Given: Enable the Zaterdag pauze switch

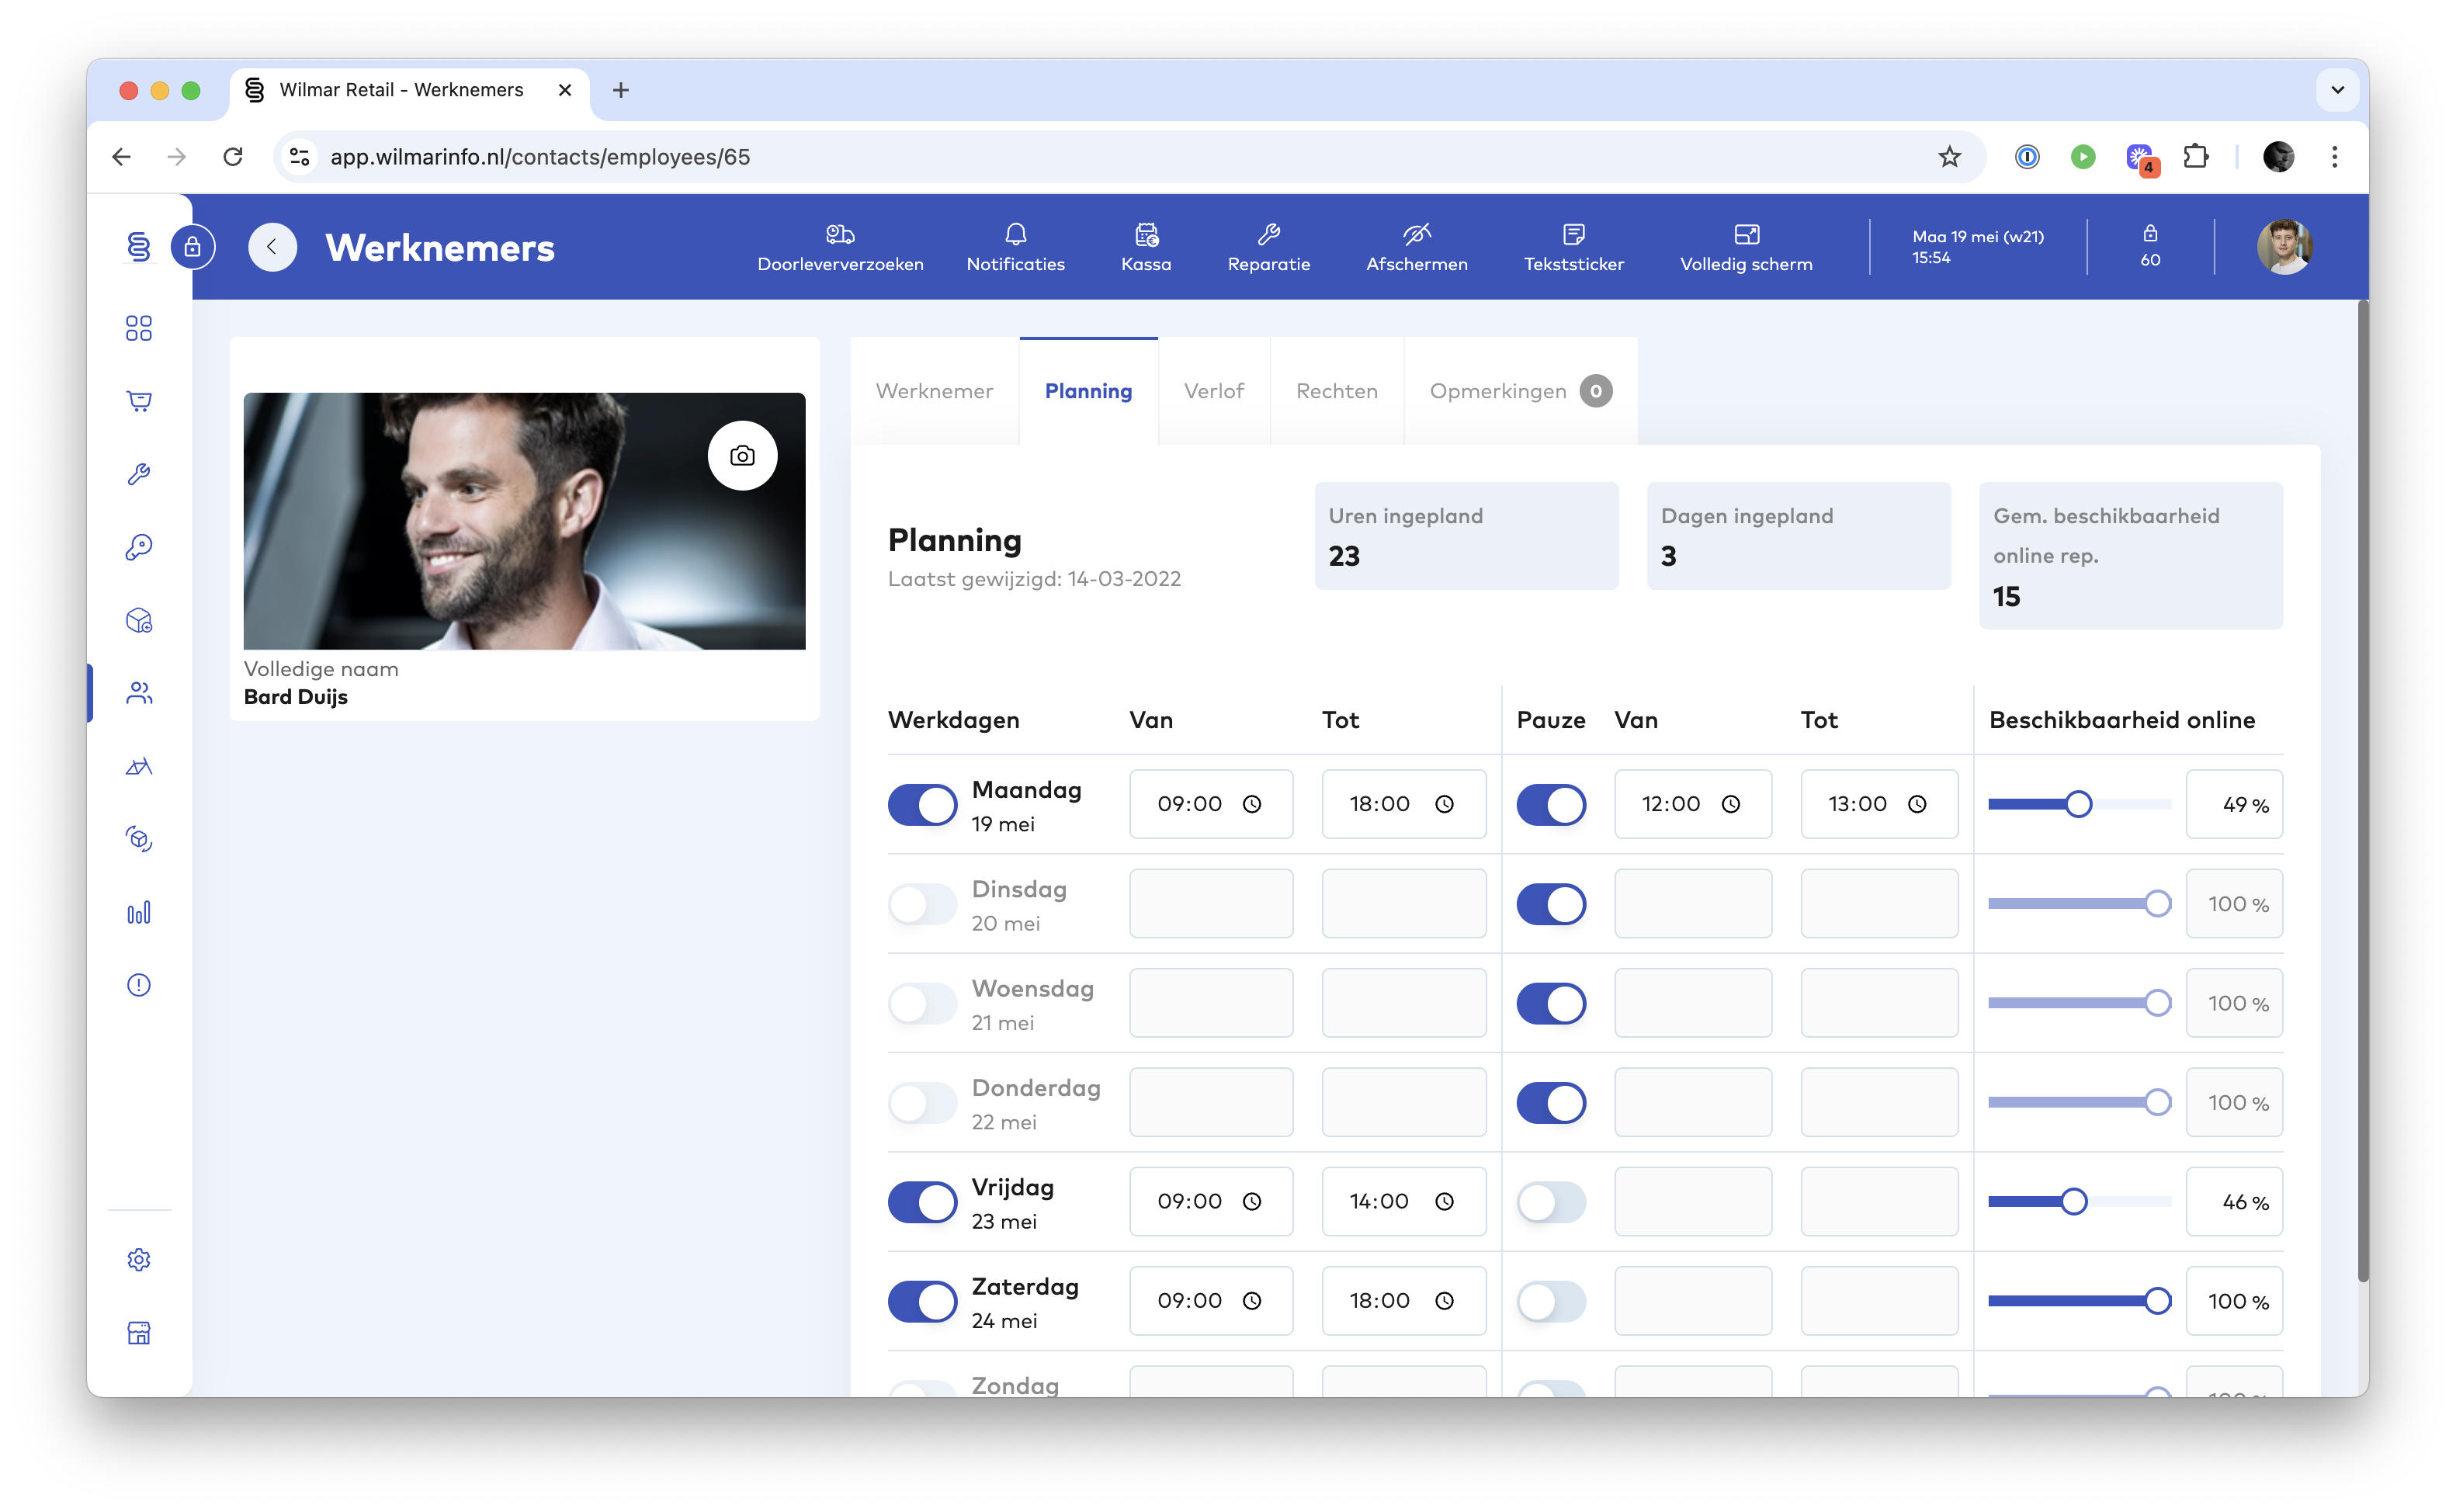Looking at the screenshot, I should [1551, 1301].
